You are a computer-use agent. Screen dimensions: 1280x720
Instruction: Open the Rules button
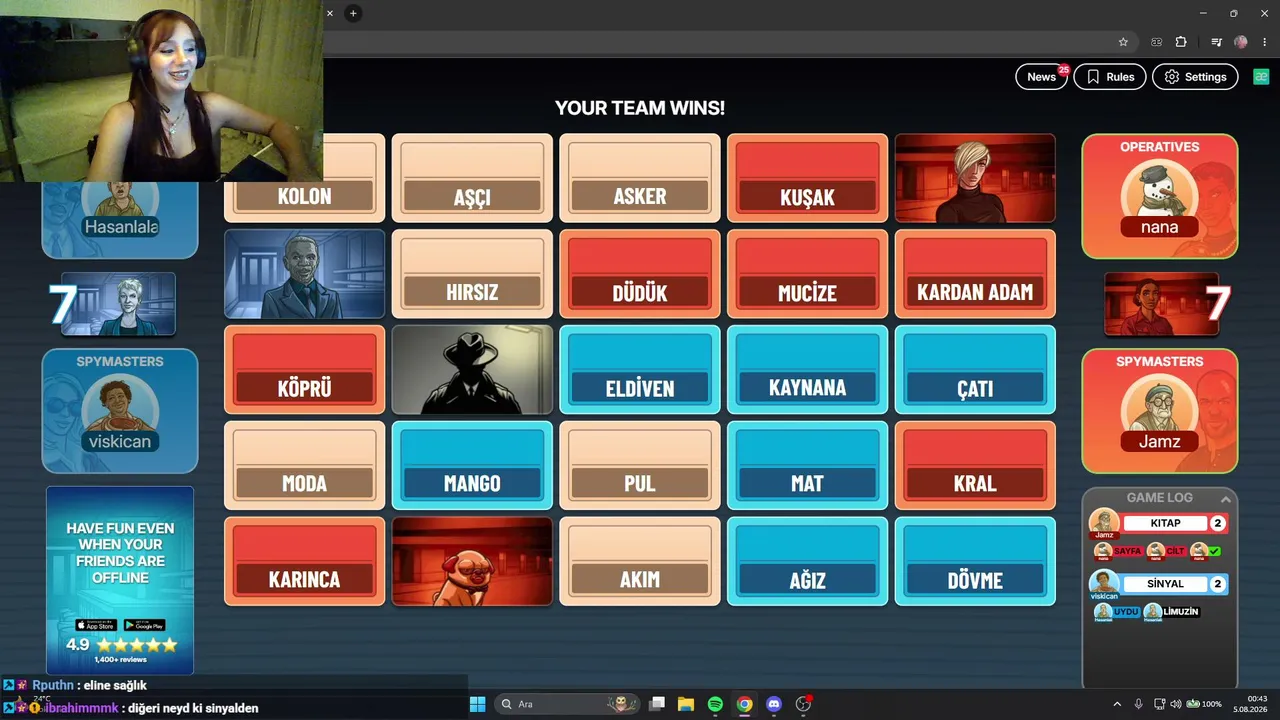tap(1110, 77)
